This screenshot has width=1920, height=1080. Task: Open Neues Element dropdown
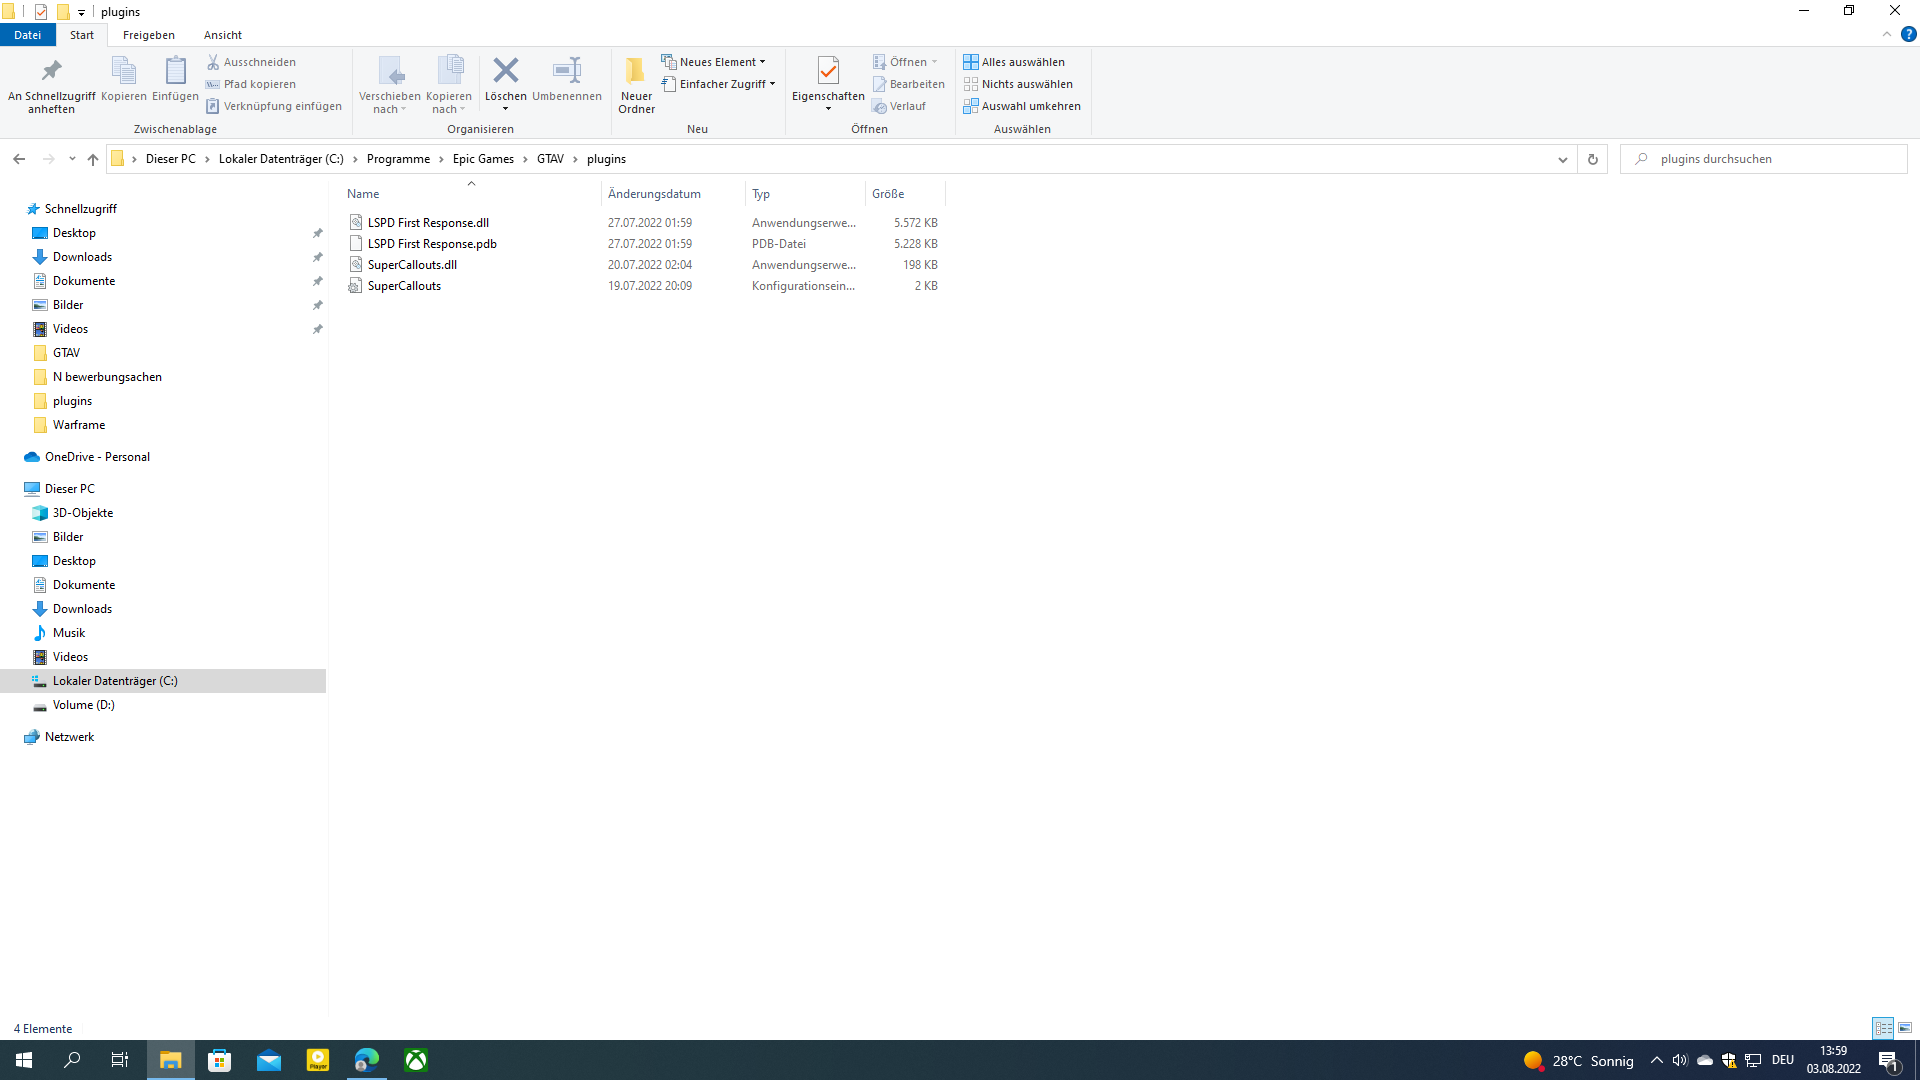point(713,62)
